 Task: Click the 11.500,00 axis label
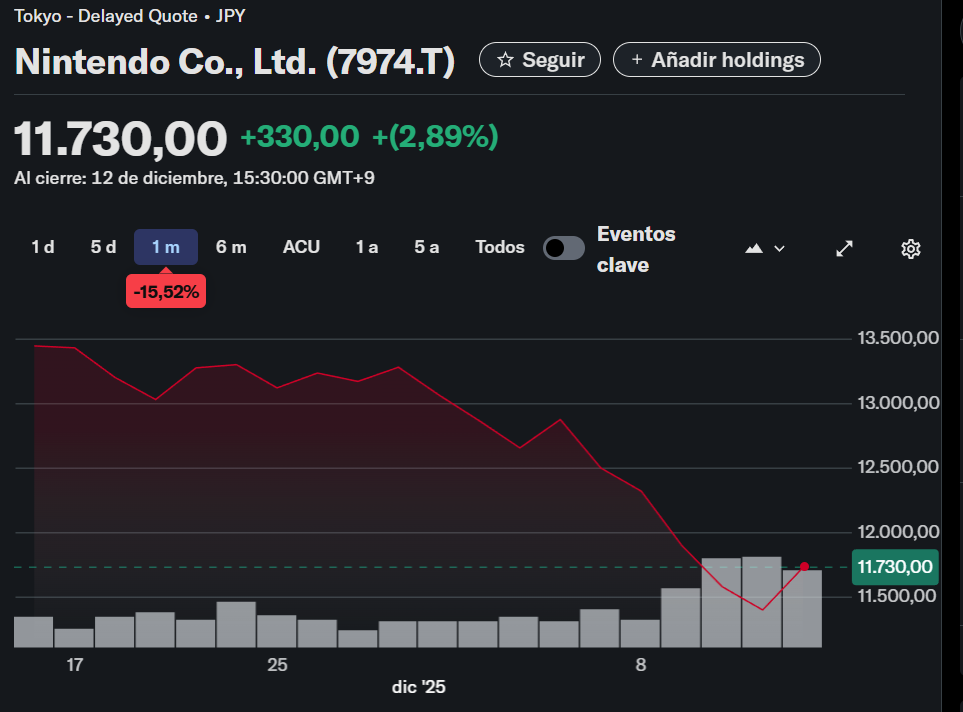pyautogui.click(x=897, y=596)
